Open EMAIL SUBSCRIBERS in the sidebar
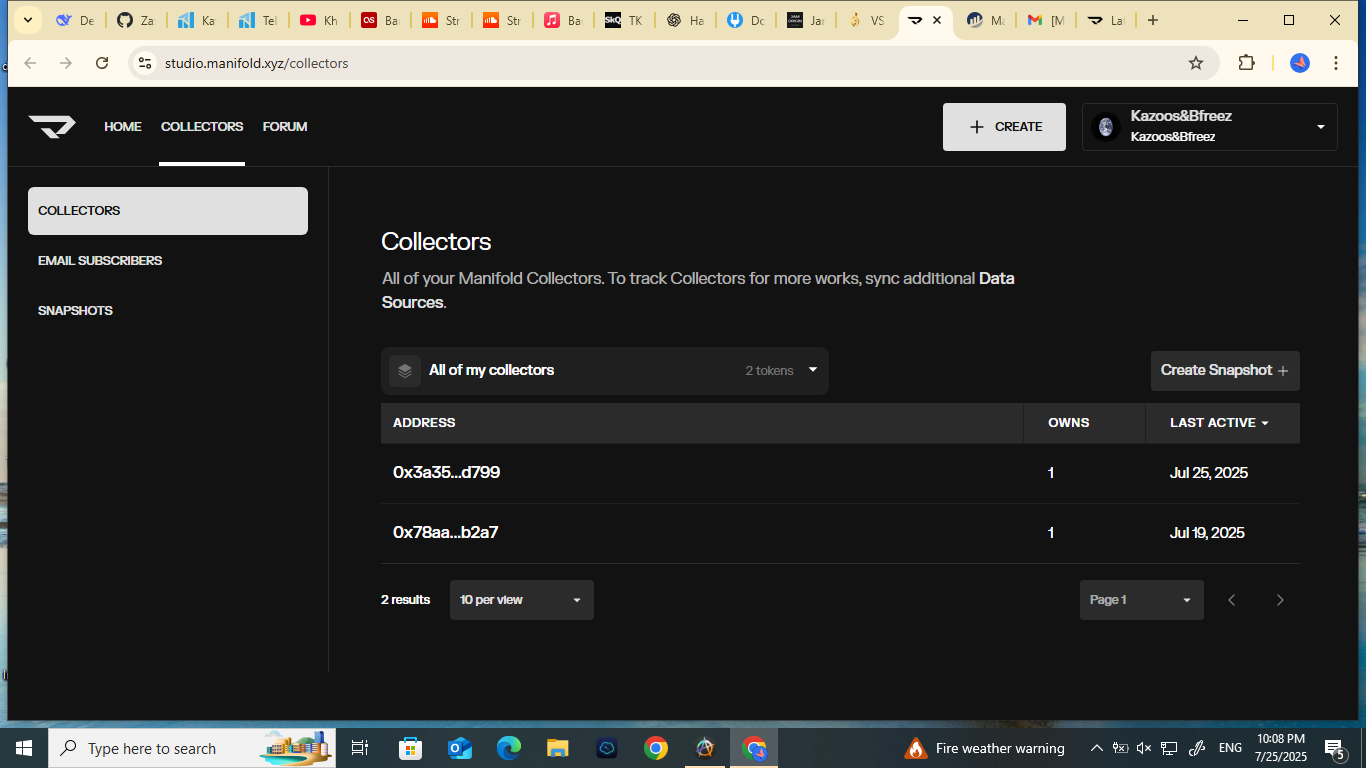Image resolution: width=1366 pixels, height=768 pixels. coord(100,261)
